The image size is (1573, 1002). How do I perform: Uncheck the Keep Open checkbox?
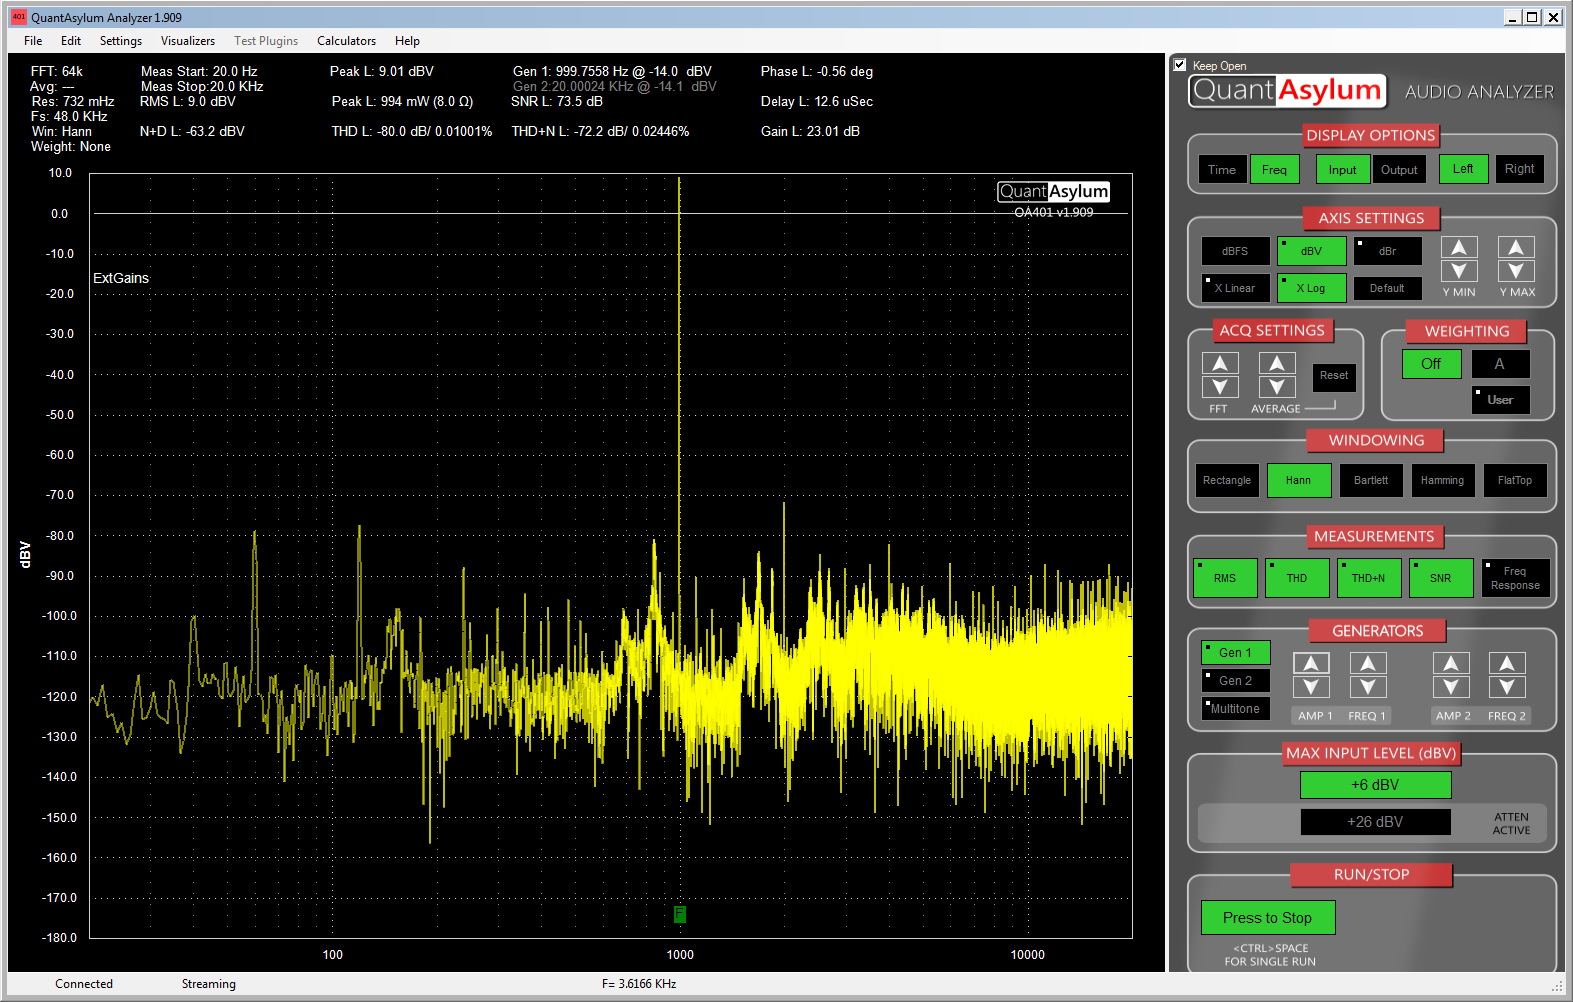pos(1180,65)
